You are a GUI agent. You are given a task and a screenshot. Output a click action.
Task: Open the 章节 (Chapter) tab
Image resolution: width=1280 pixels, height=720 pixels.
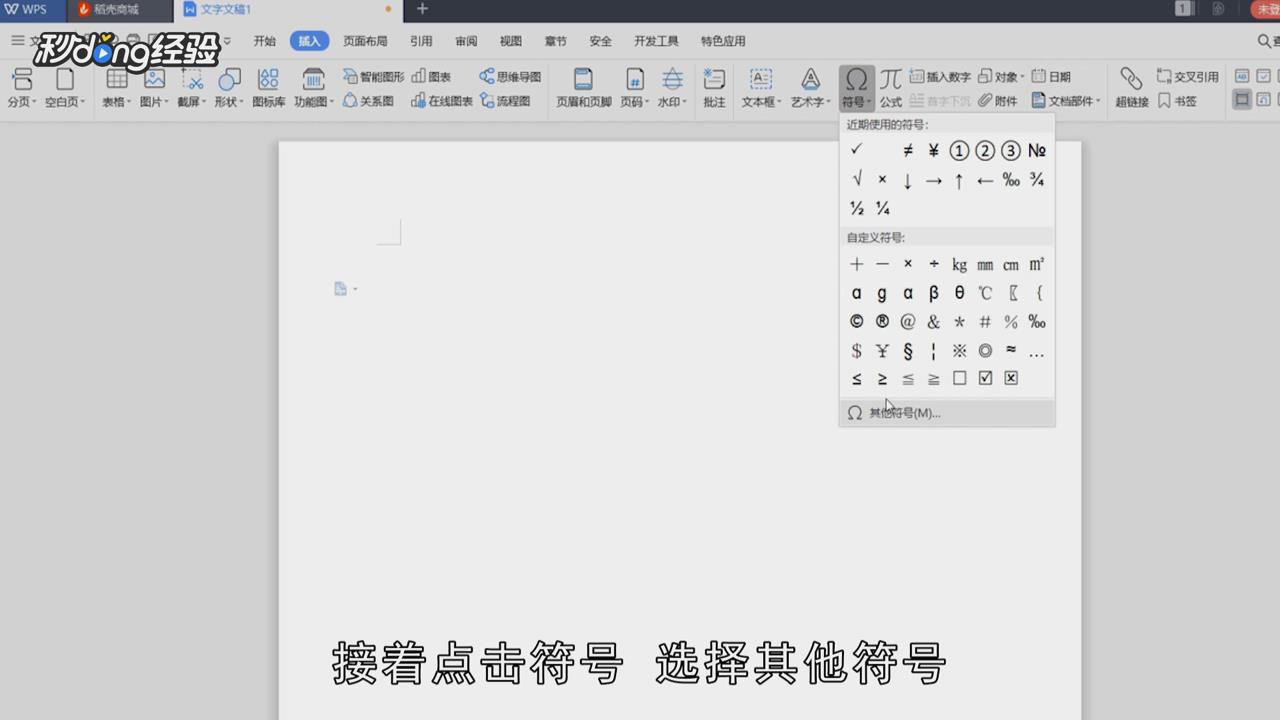pyautogui.click(x=556, y=41)
